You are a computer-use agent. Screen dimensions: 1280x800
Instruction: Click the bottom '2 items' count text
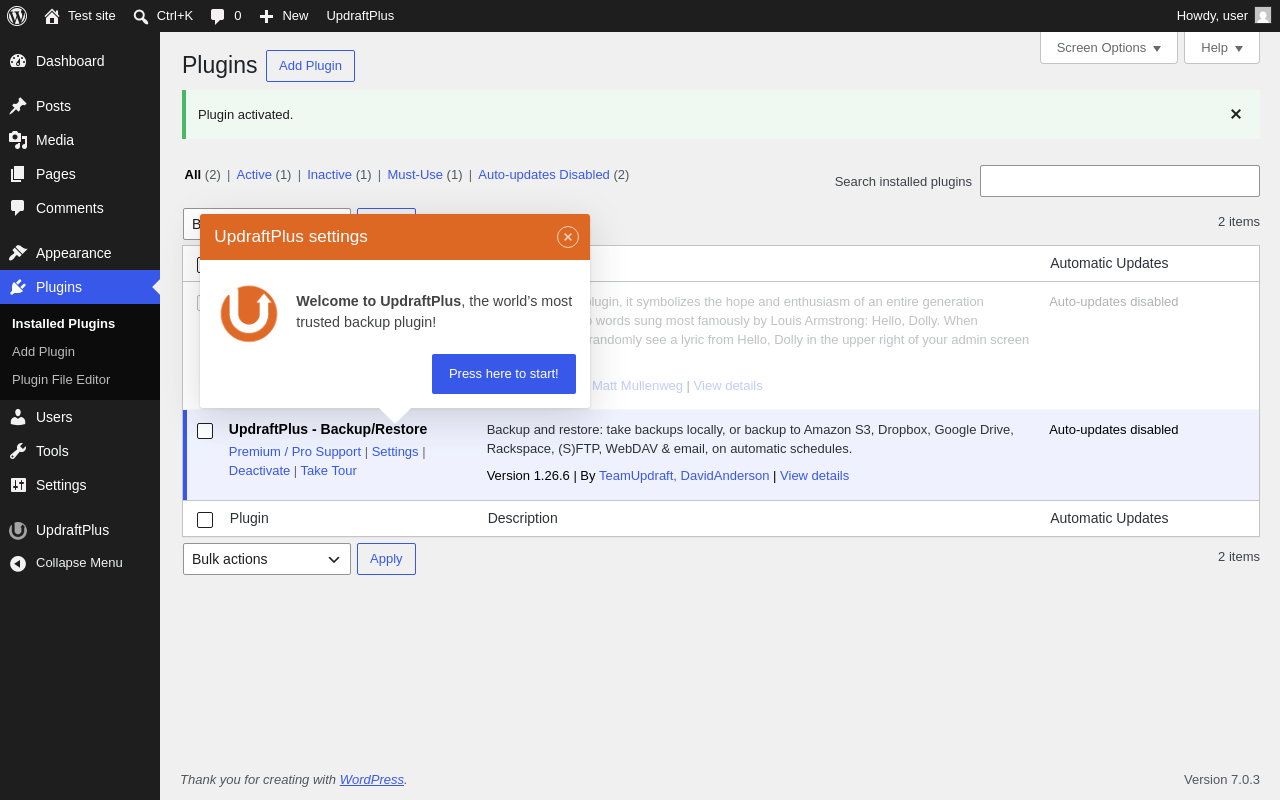[1239, 556]
